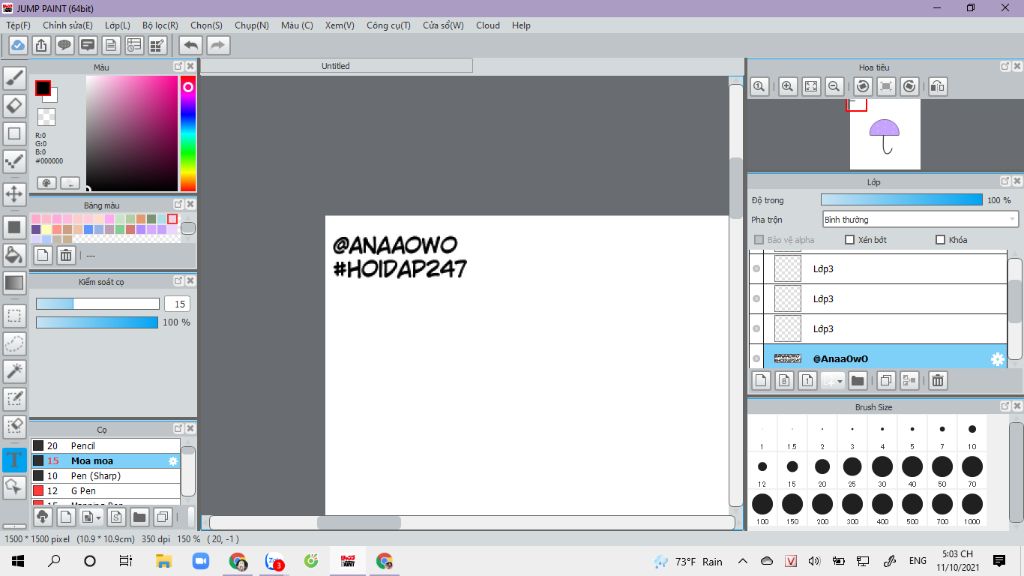Adjust the Độ trong opacity slider
1024x576 pixels.
click(901, 200)
